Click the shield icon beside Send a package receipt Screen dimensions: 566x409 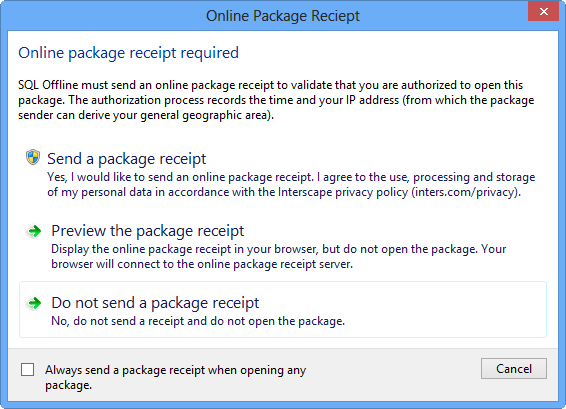pyautogui.click(x=33, y=157)
